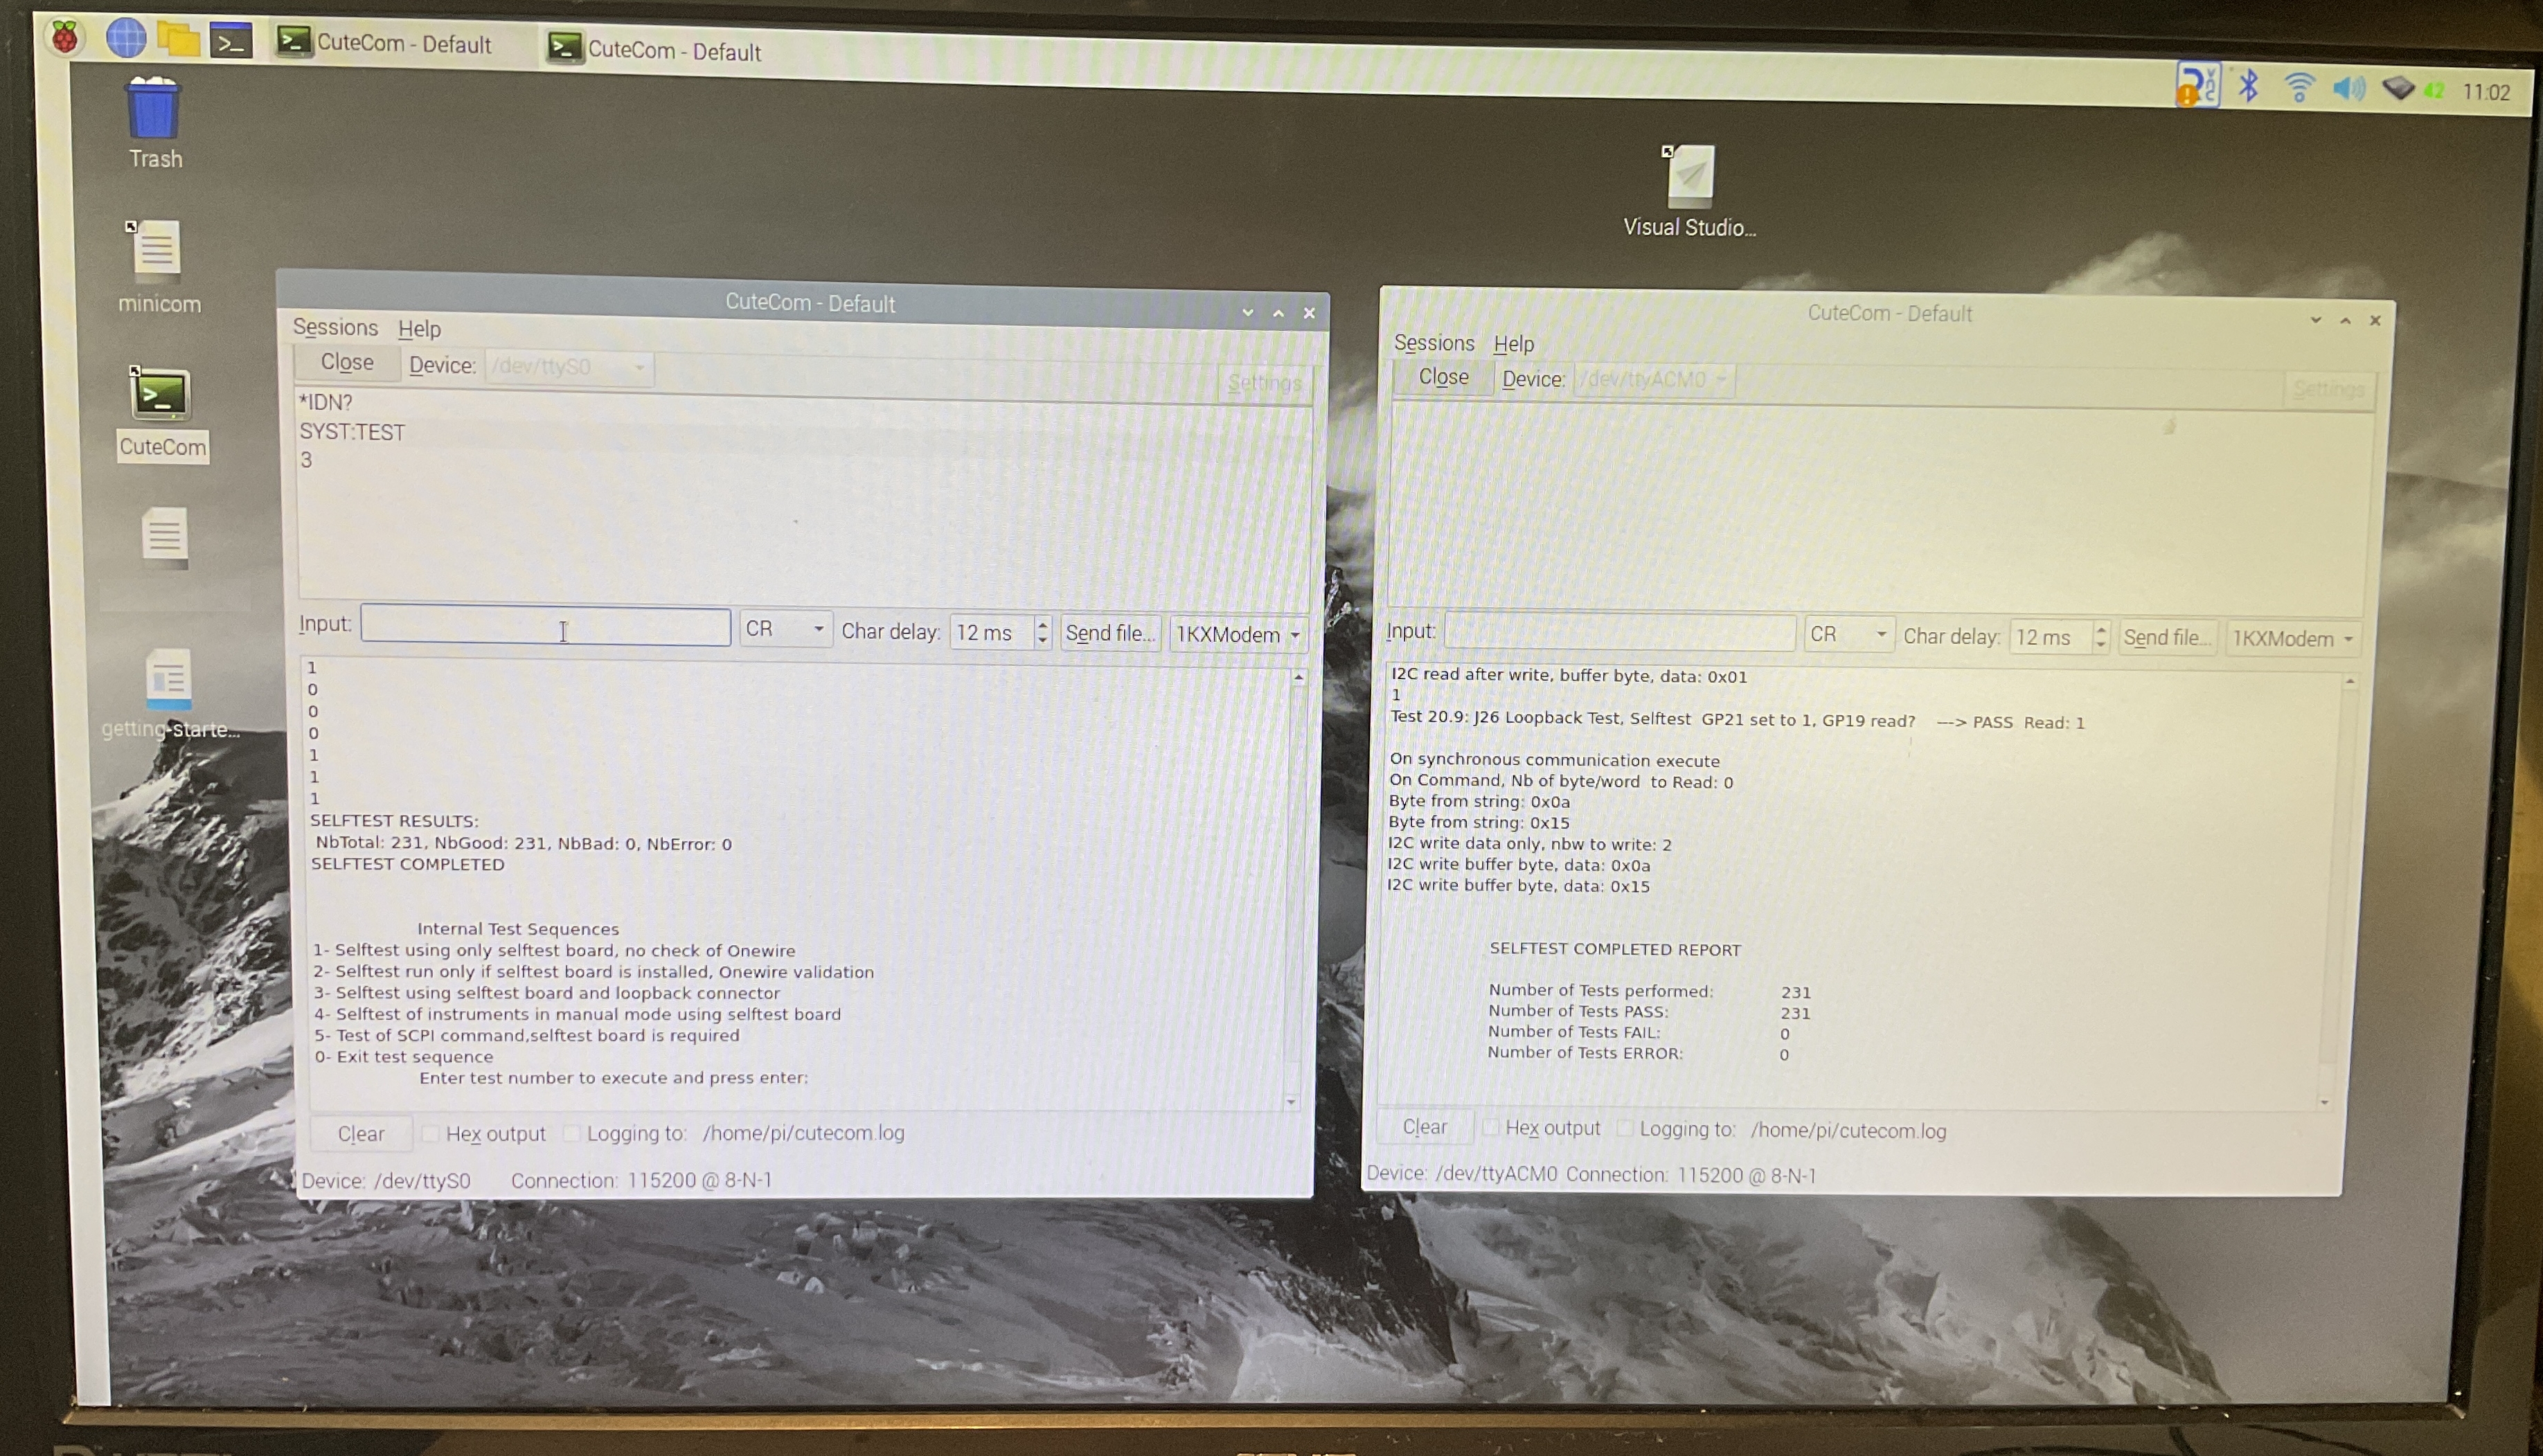
Task: Select SYST:TEST history entry
Action: [352, 432]
